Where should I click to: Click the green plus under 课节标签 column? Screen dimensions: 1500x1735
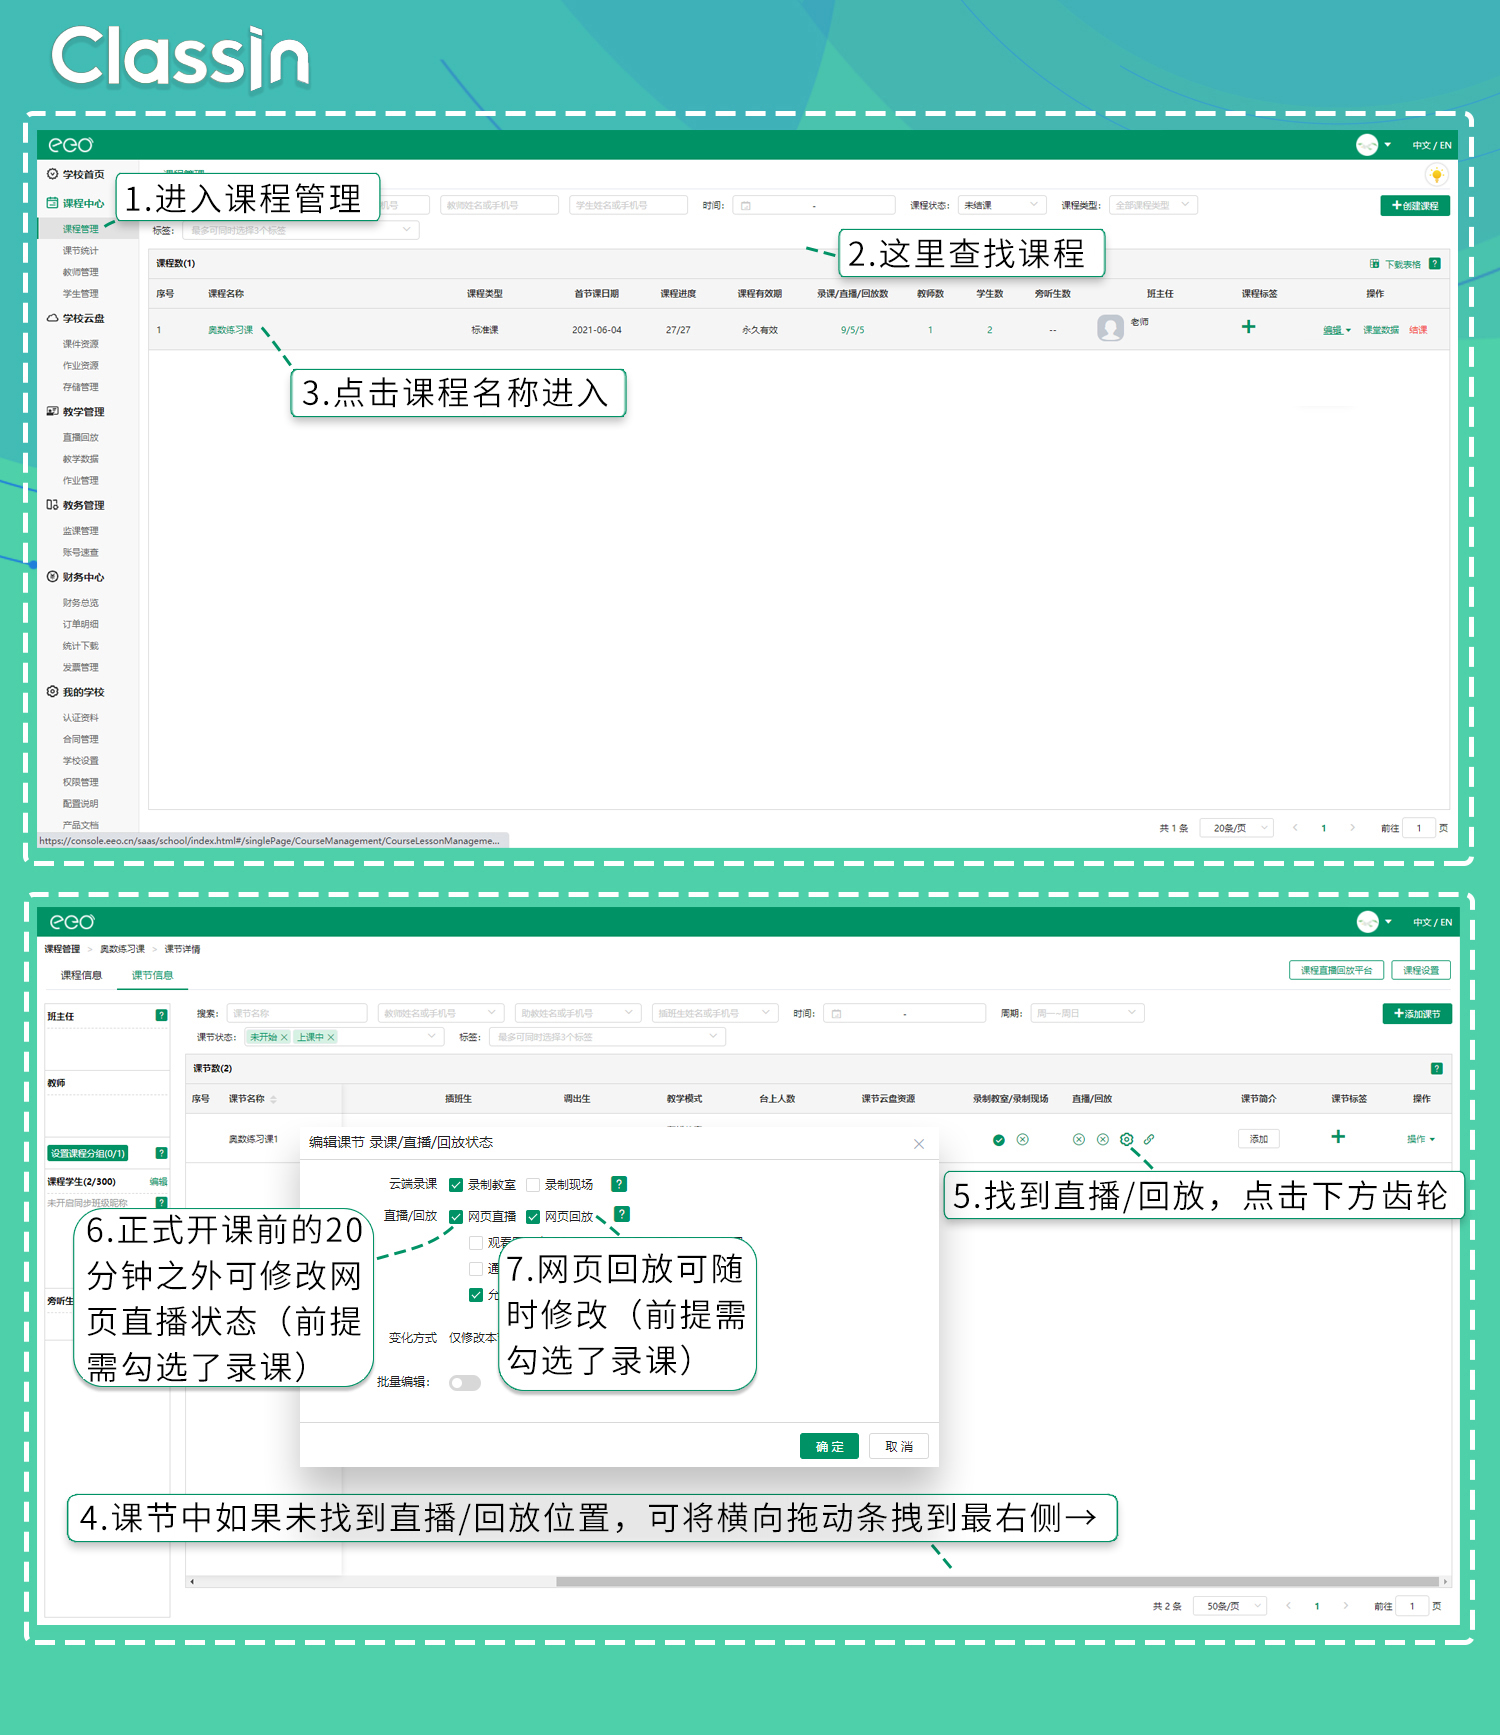coord(1338,1137)
